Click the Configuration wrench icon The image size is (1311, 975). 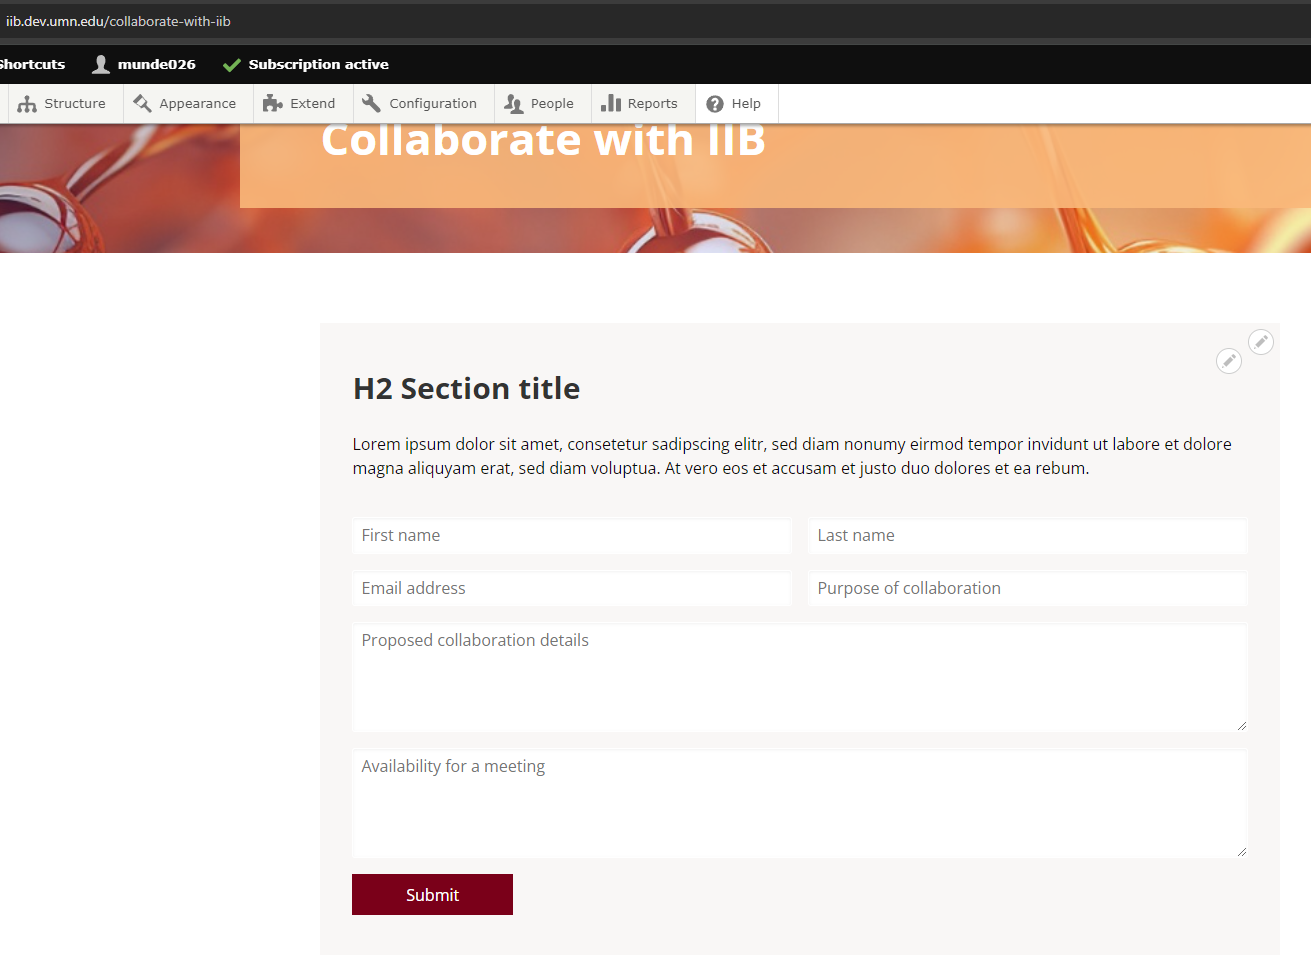coord(371,104)
